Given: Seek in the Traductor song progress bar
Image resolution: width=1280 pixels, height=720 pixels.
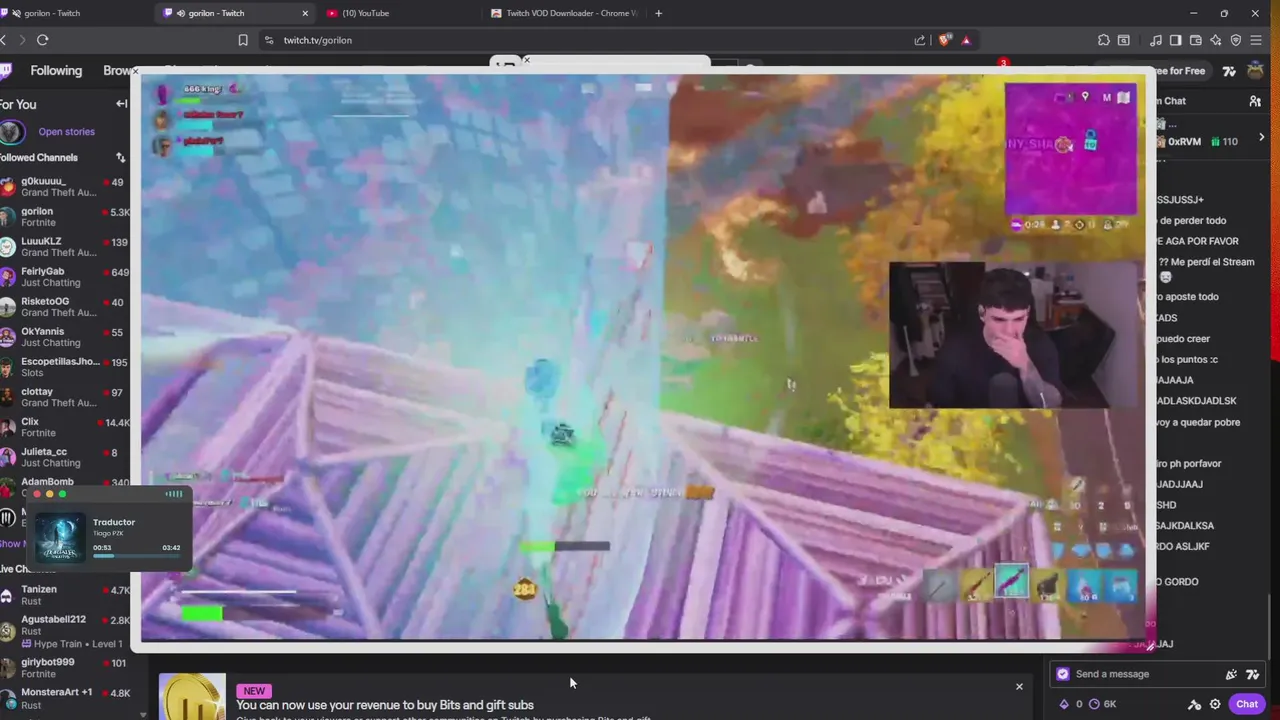Looking at the screenshot, I should 137,555.
